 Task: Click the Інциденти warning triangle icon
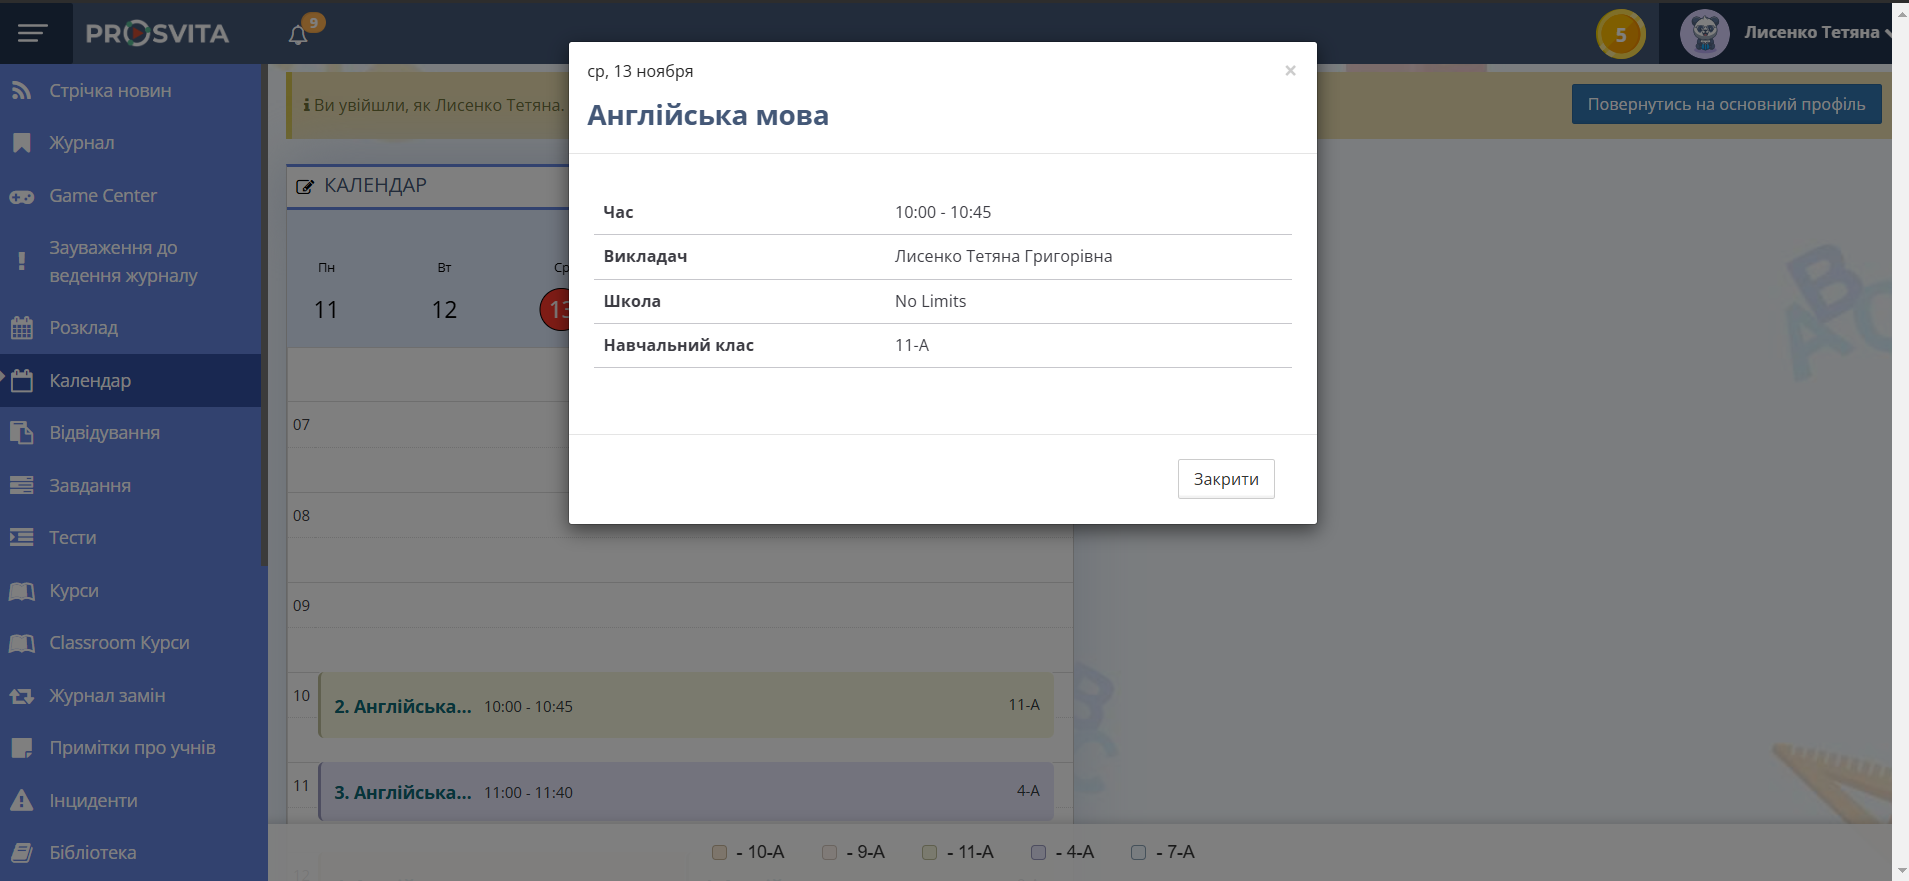click(22, 801)
